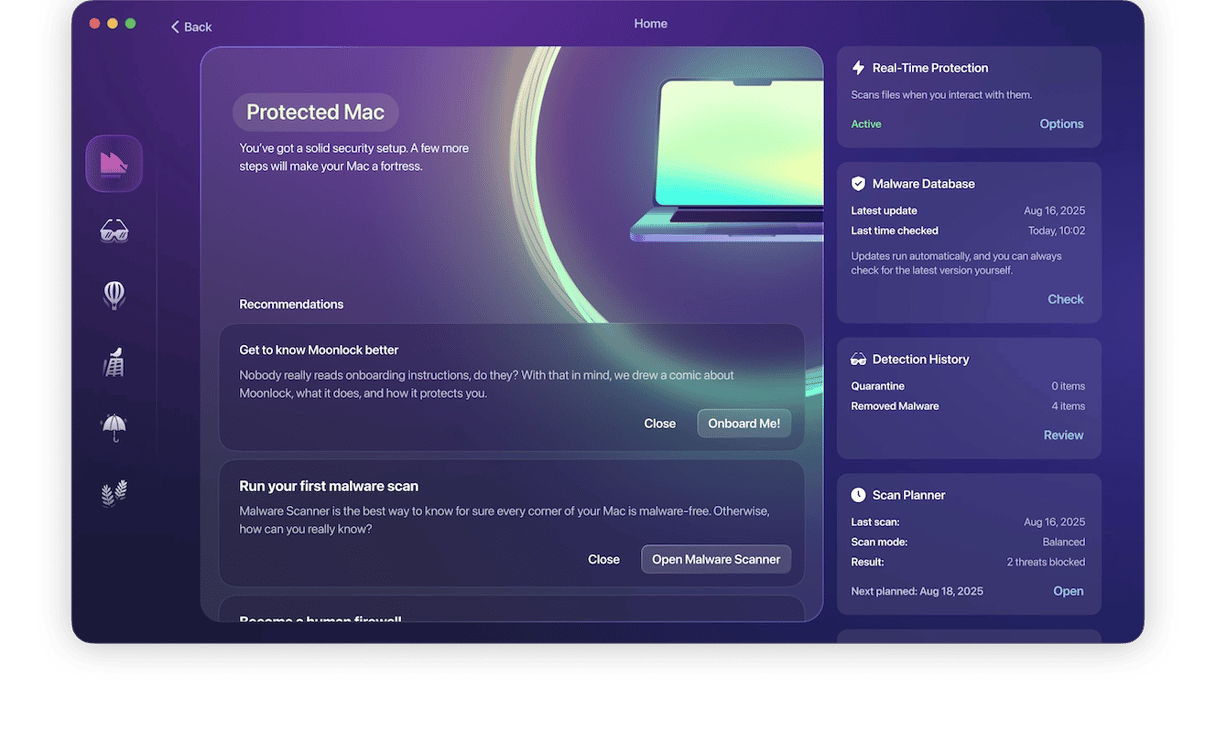1216x742 pixels.
Task: Open the sunglasses icon in sidebar
Action: pyautogui.click(x=114, y=231)
